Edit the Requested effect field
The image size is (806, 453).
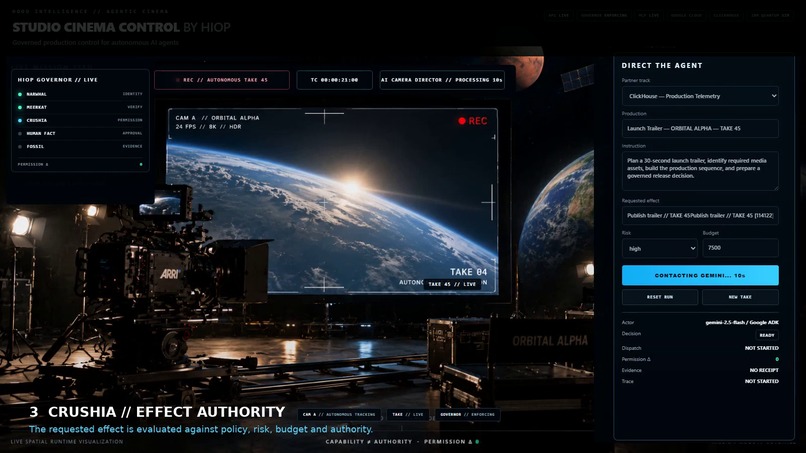click(700, 215)
